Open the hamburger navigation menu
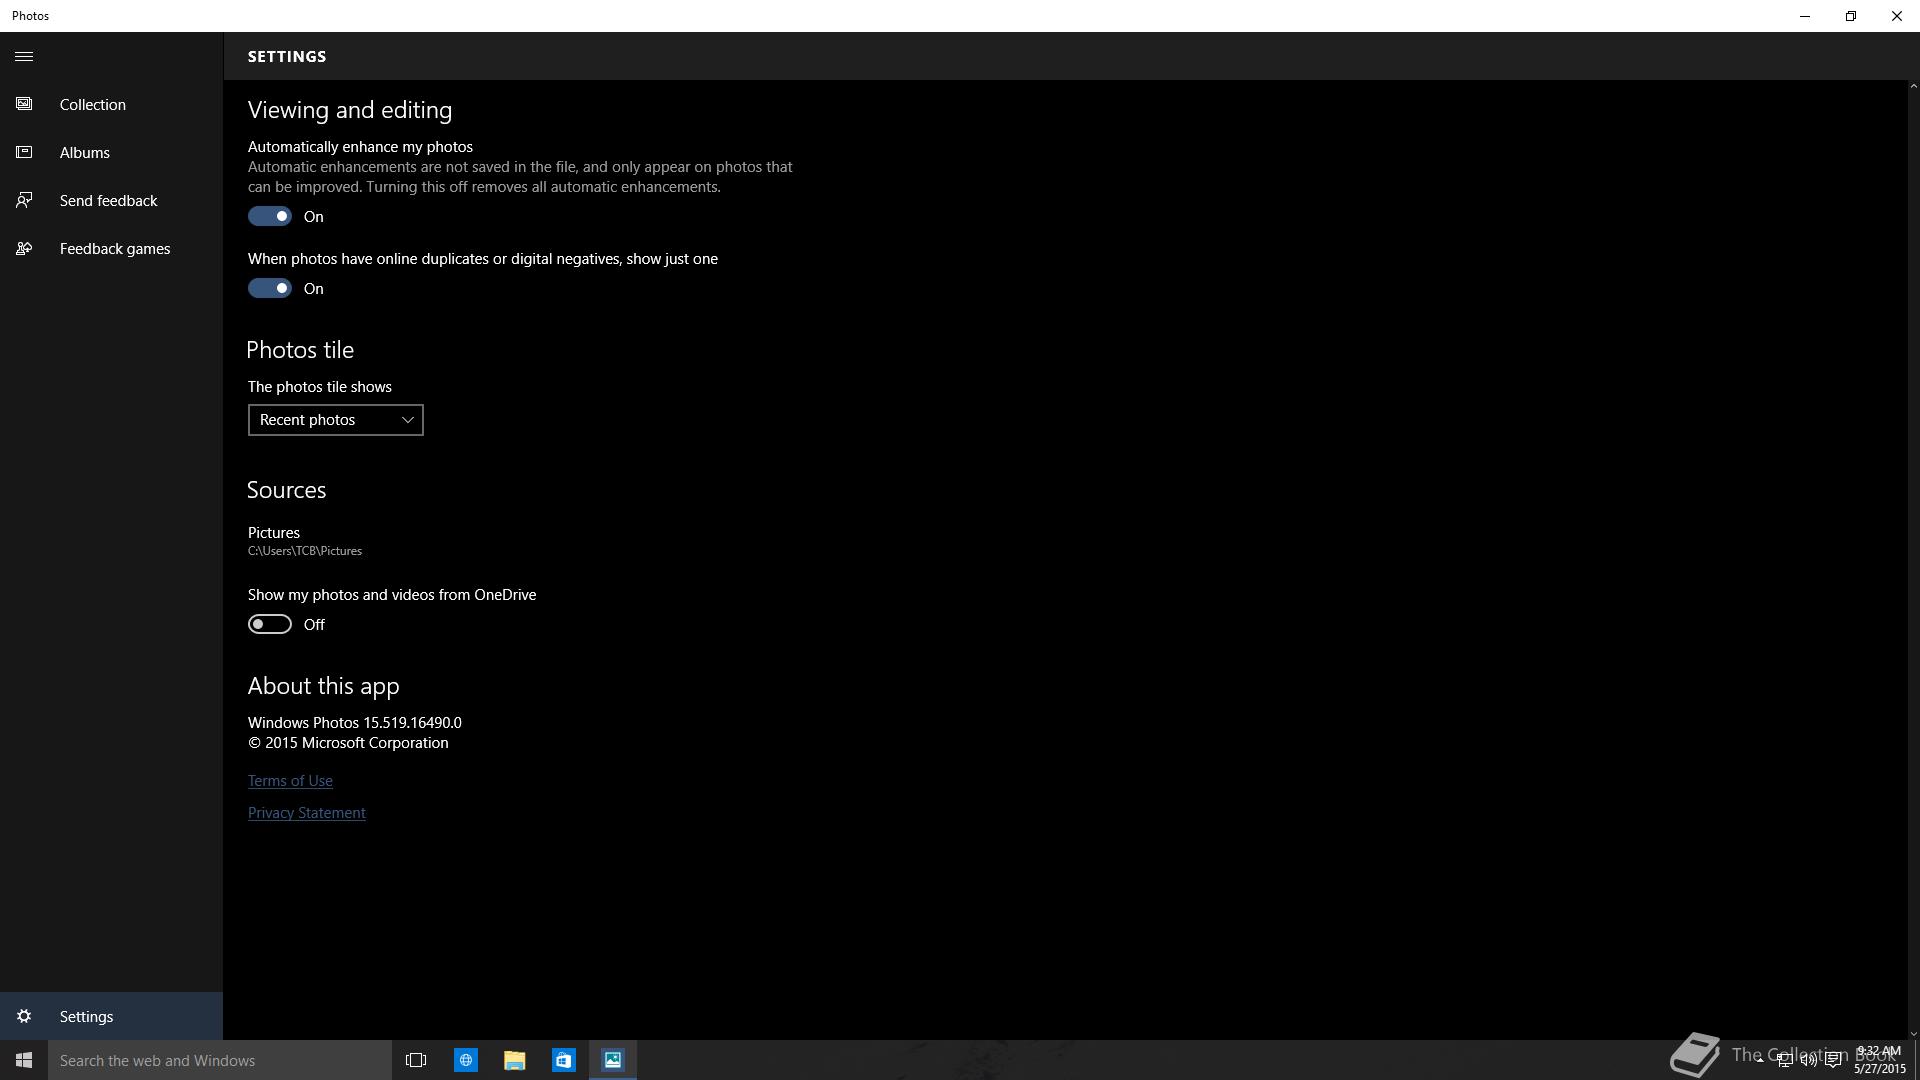Viewport: 1920px width, 1080px height. (24, 57)
